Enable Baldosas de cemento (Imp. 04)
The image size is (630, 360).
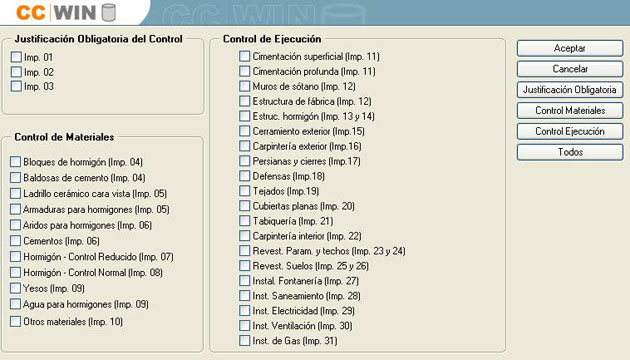[15, 177]
